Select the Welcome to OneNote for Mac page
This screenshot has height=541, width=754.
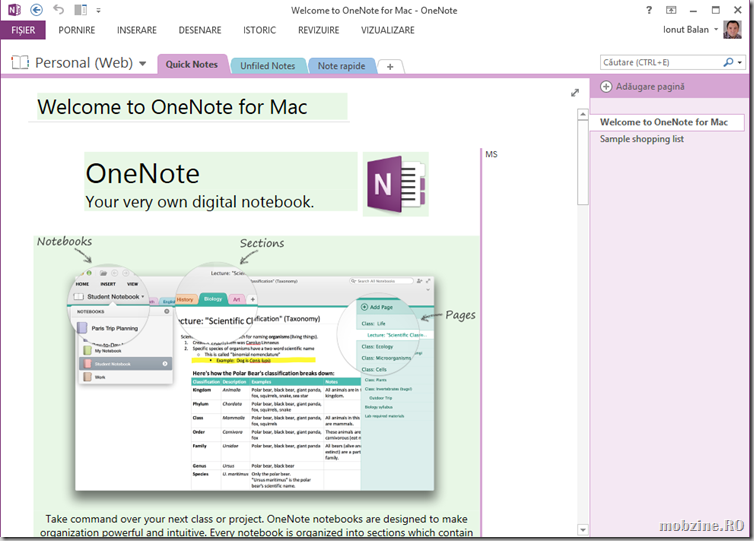pos(666,122)
